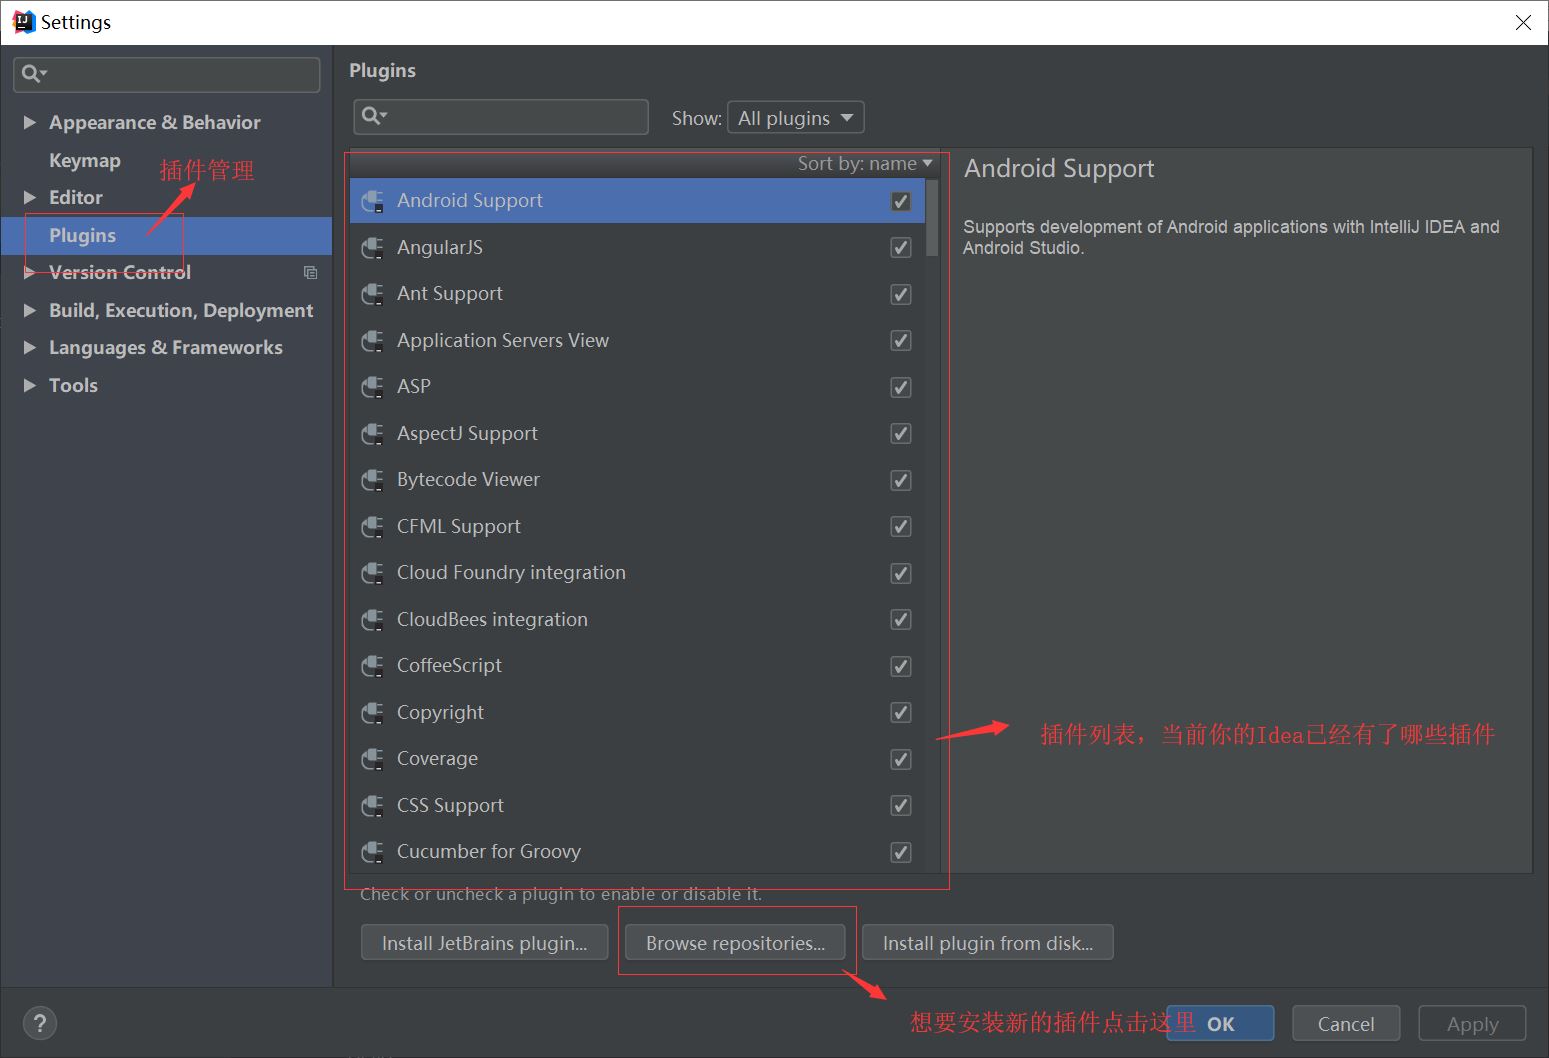Open Appearance & Behavior settings

click(x=155, y=122)
